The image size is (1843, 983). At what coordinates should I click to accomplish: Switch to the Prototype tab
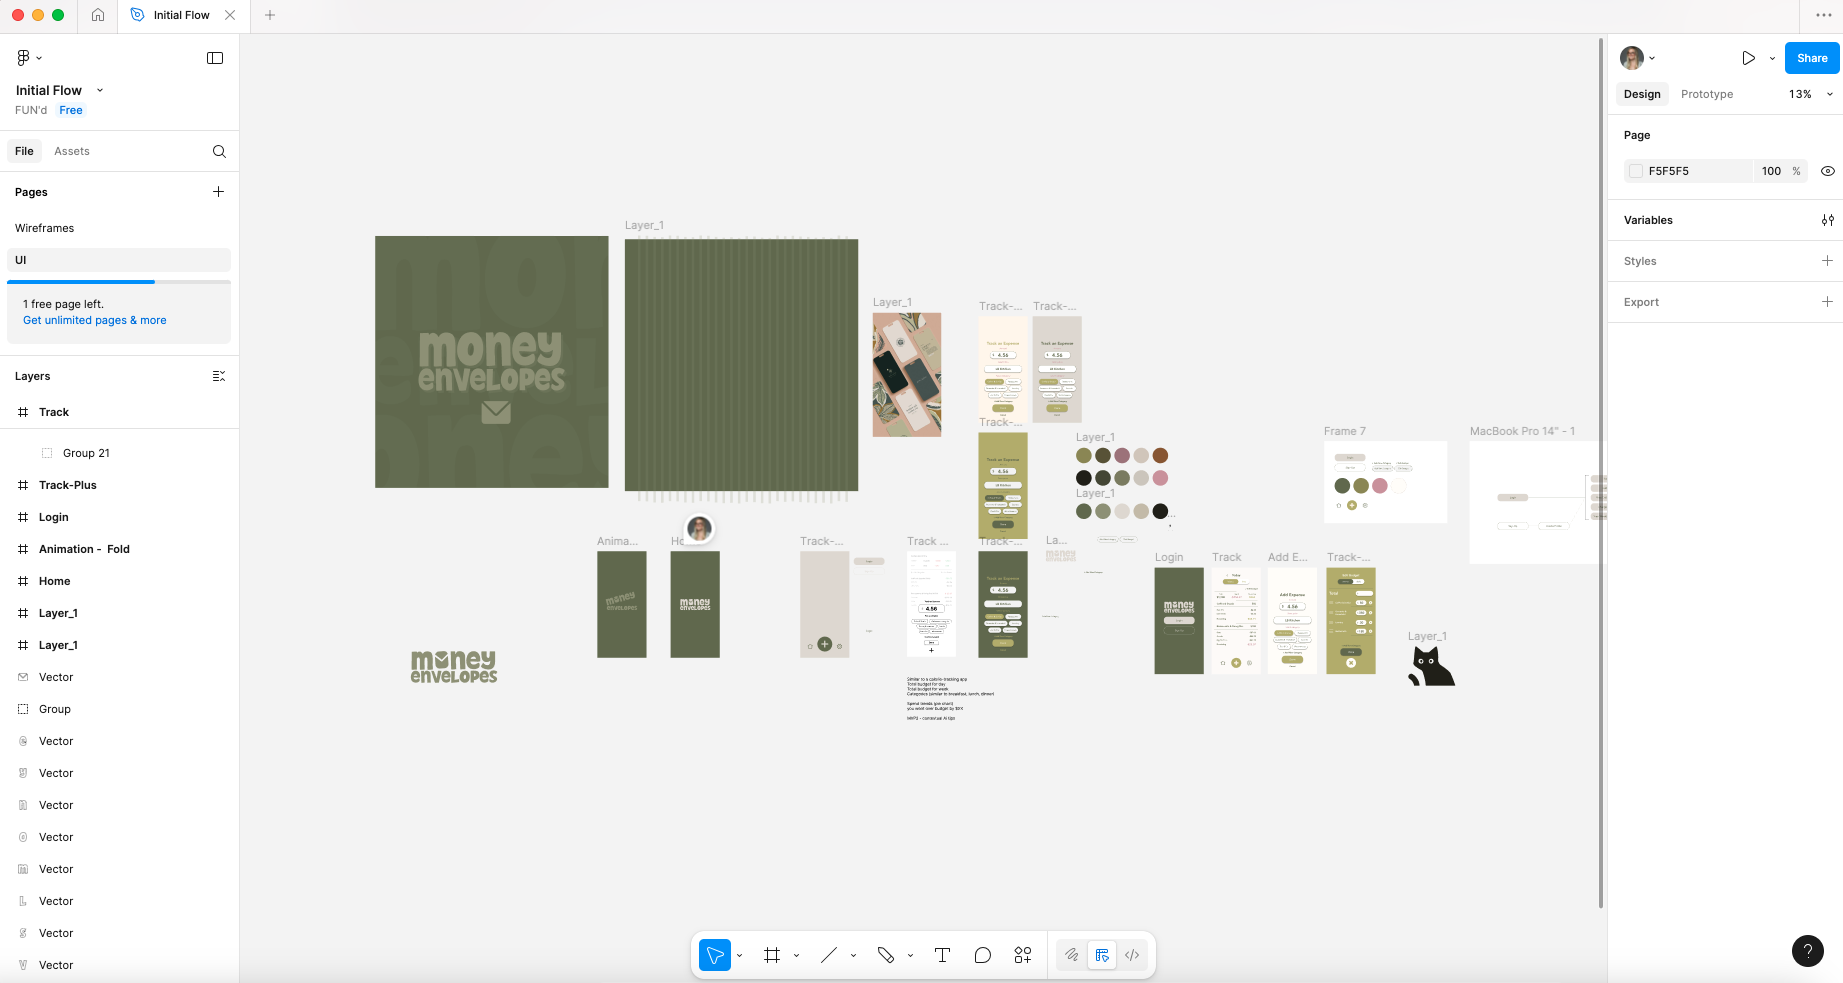[1707, 94]
